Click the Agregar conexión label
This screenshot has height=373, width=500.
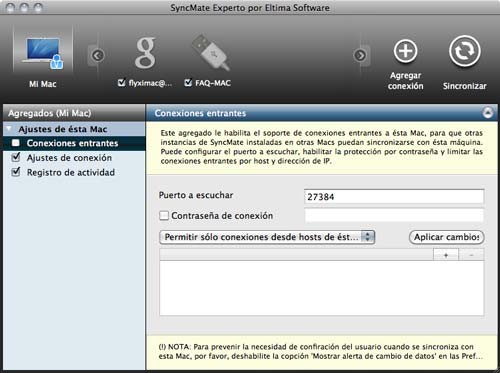406,81
